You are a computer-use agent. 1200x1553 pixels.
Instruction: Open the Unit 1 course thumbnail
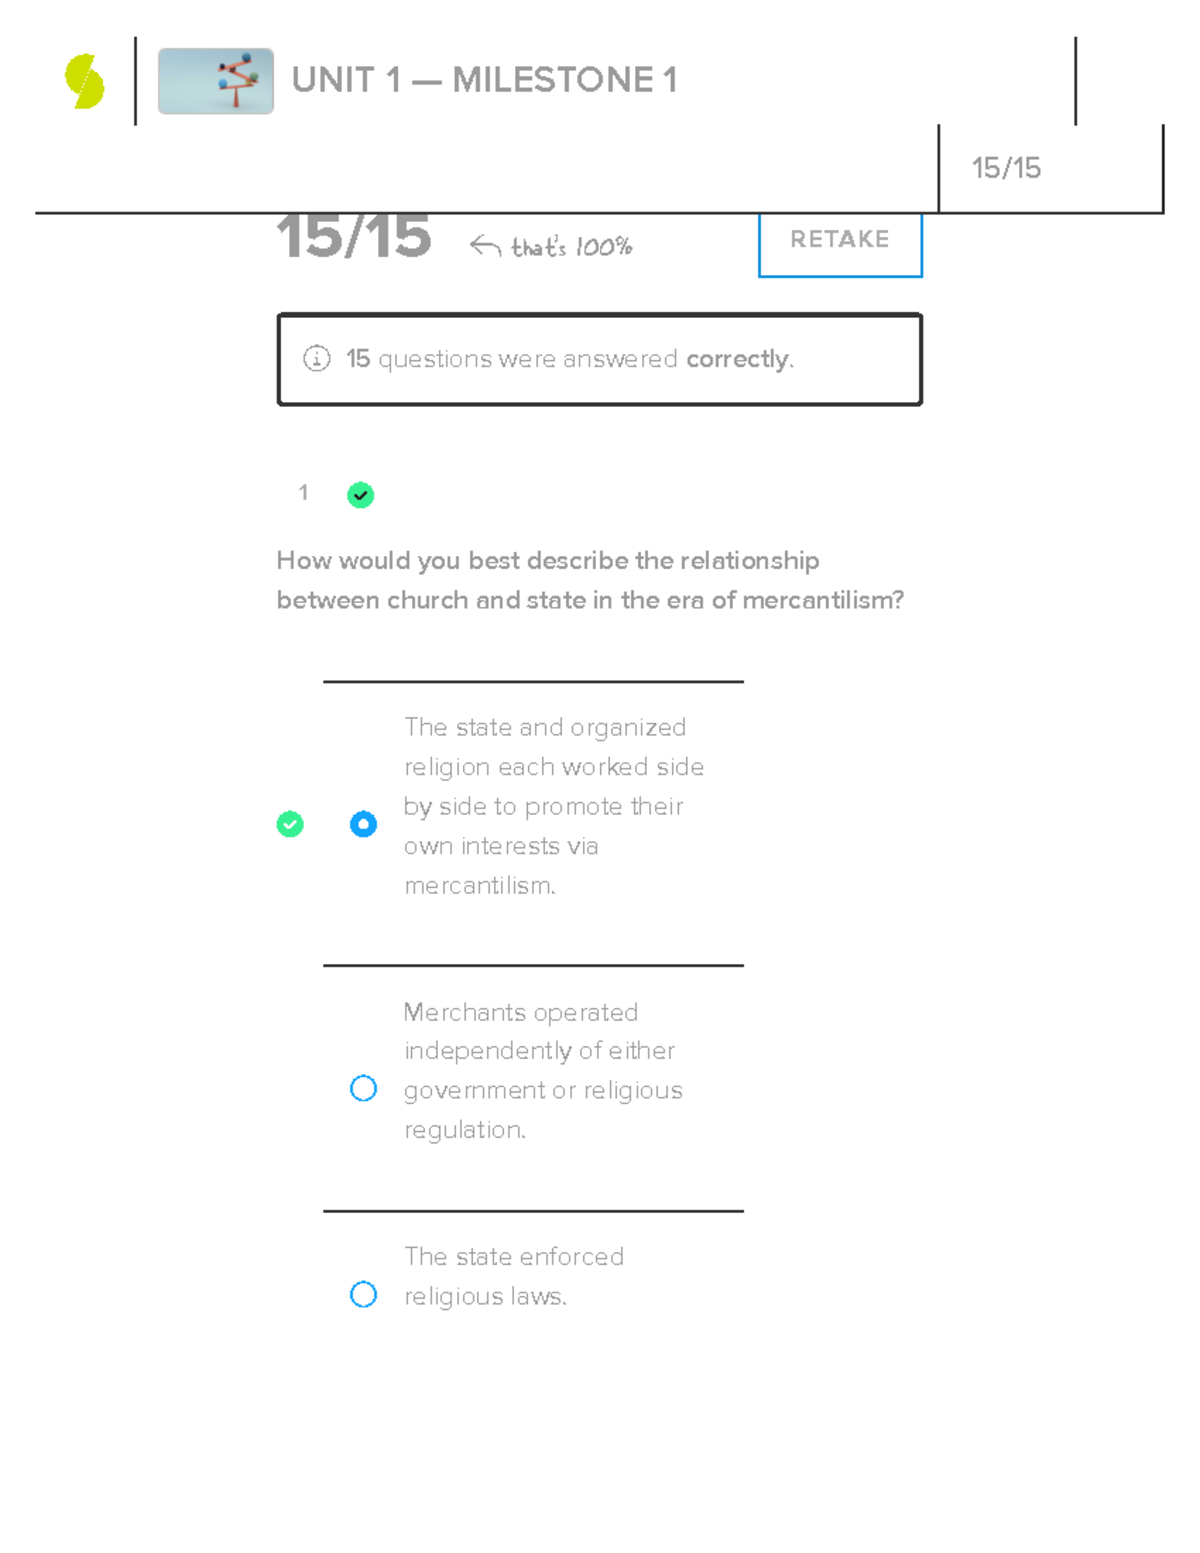tap(215, 81)
